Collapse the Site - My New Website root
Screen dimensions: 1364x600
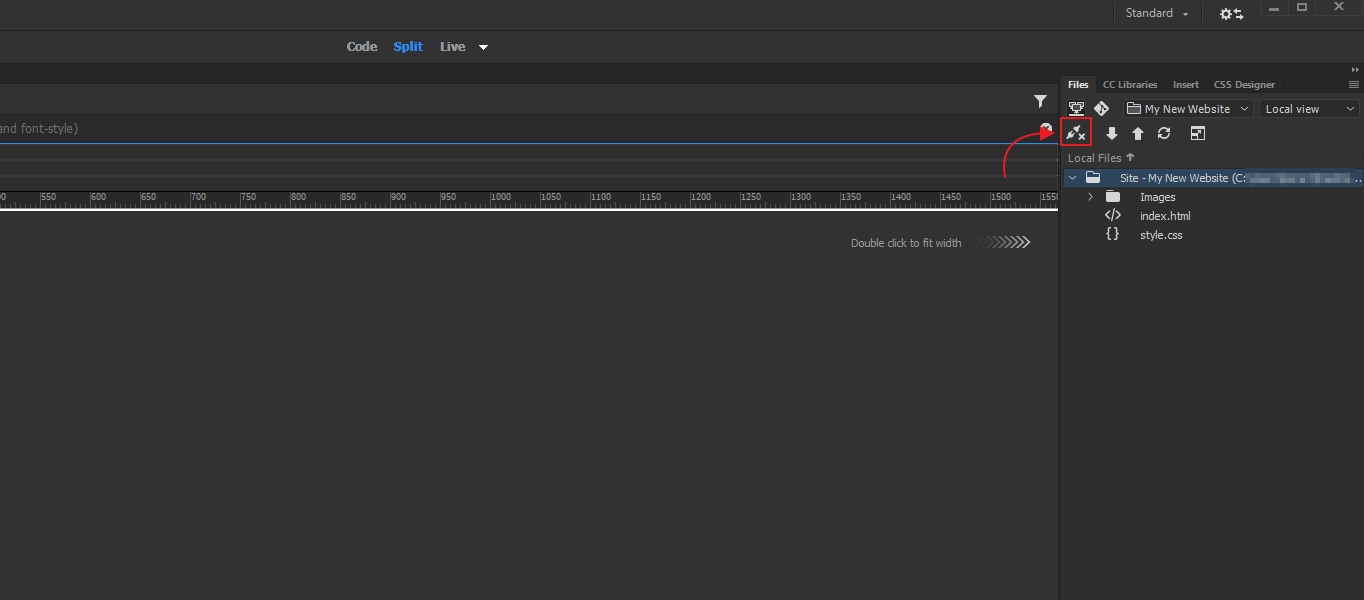1072,177
